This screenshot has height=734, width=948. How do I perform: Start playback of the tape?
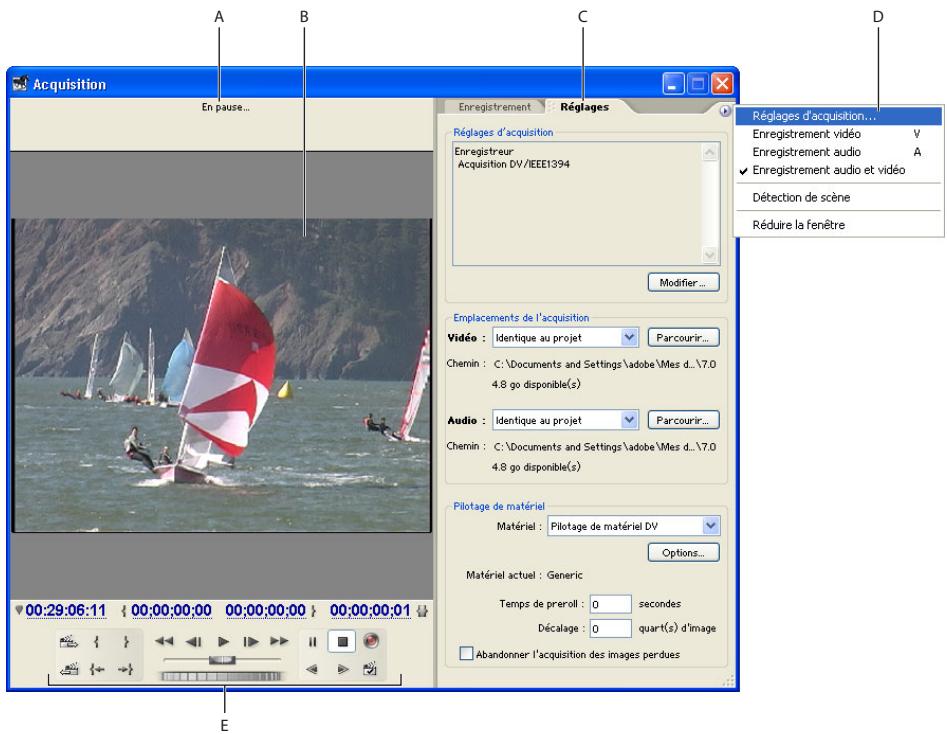coord(222,643)
